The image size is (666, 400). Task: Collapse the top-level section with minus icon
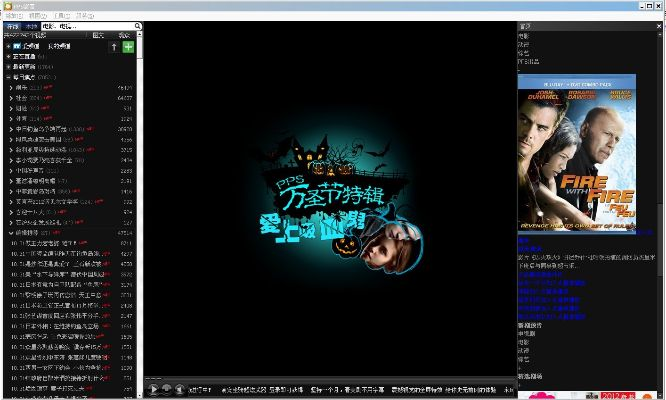click(x=7, y=77)
